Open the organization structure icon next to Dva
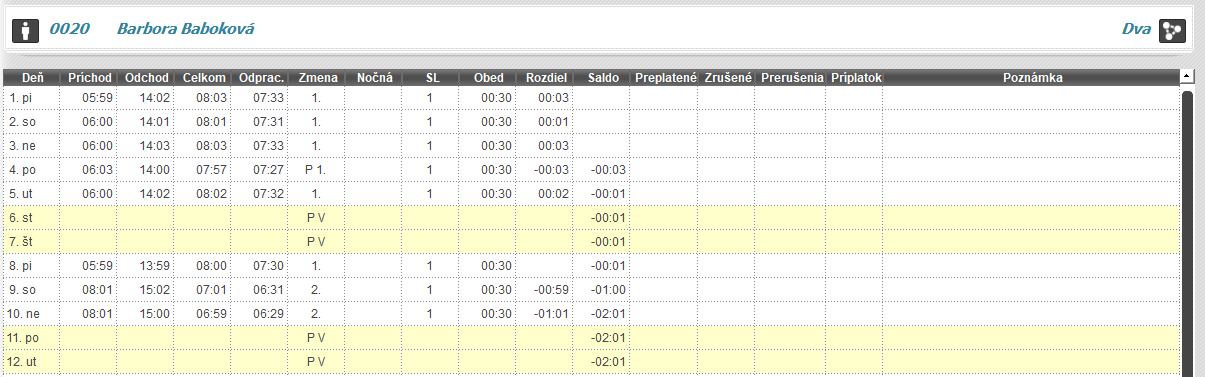 click(1171, 30)
